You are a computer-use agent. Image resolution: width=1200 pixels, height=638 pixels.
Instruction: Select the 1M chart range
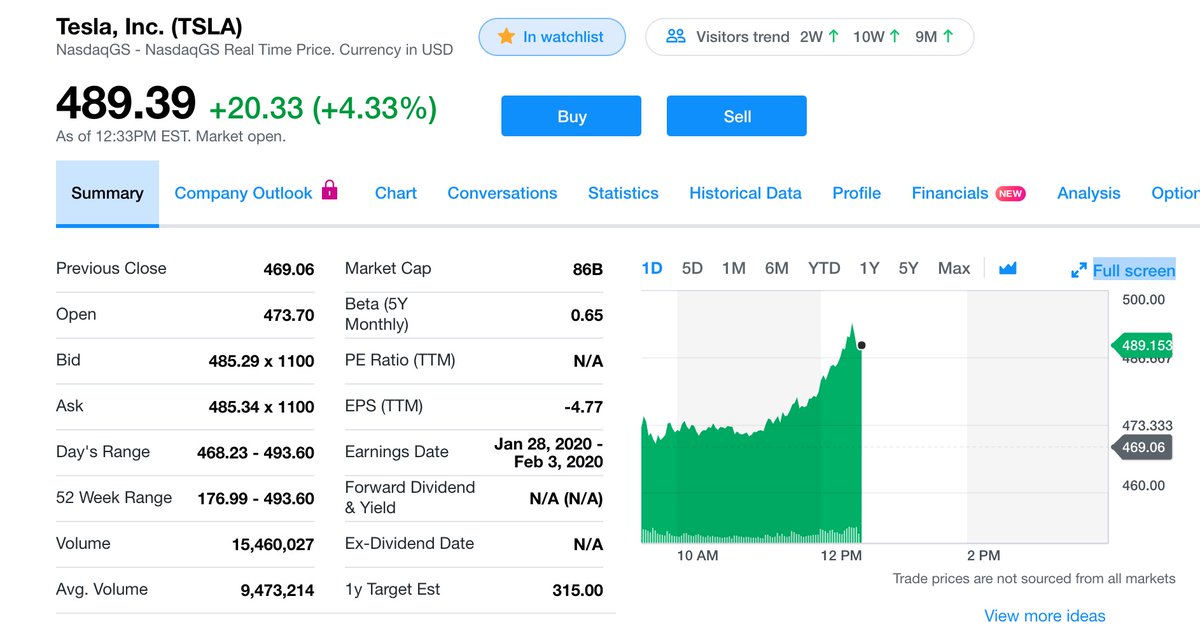734,268
